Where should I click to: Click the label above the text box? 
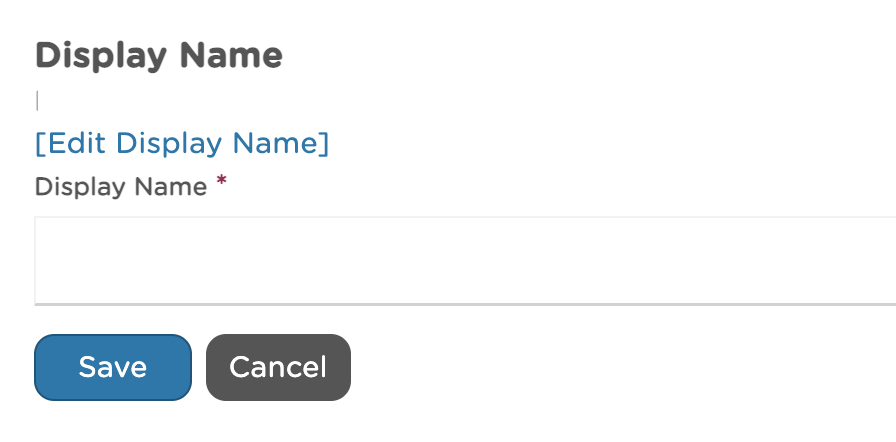click(121, 187)
